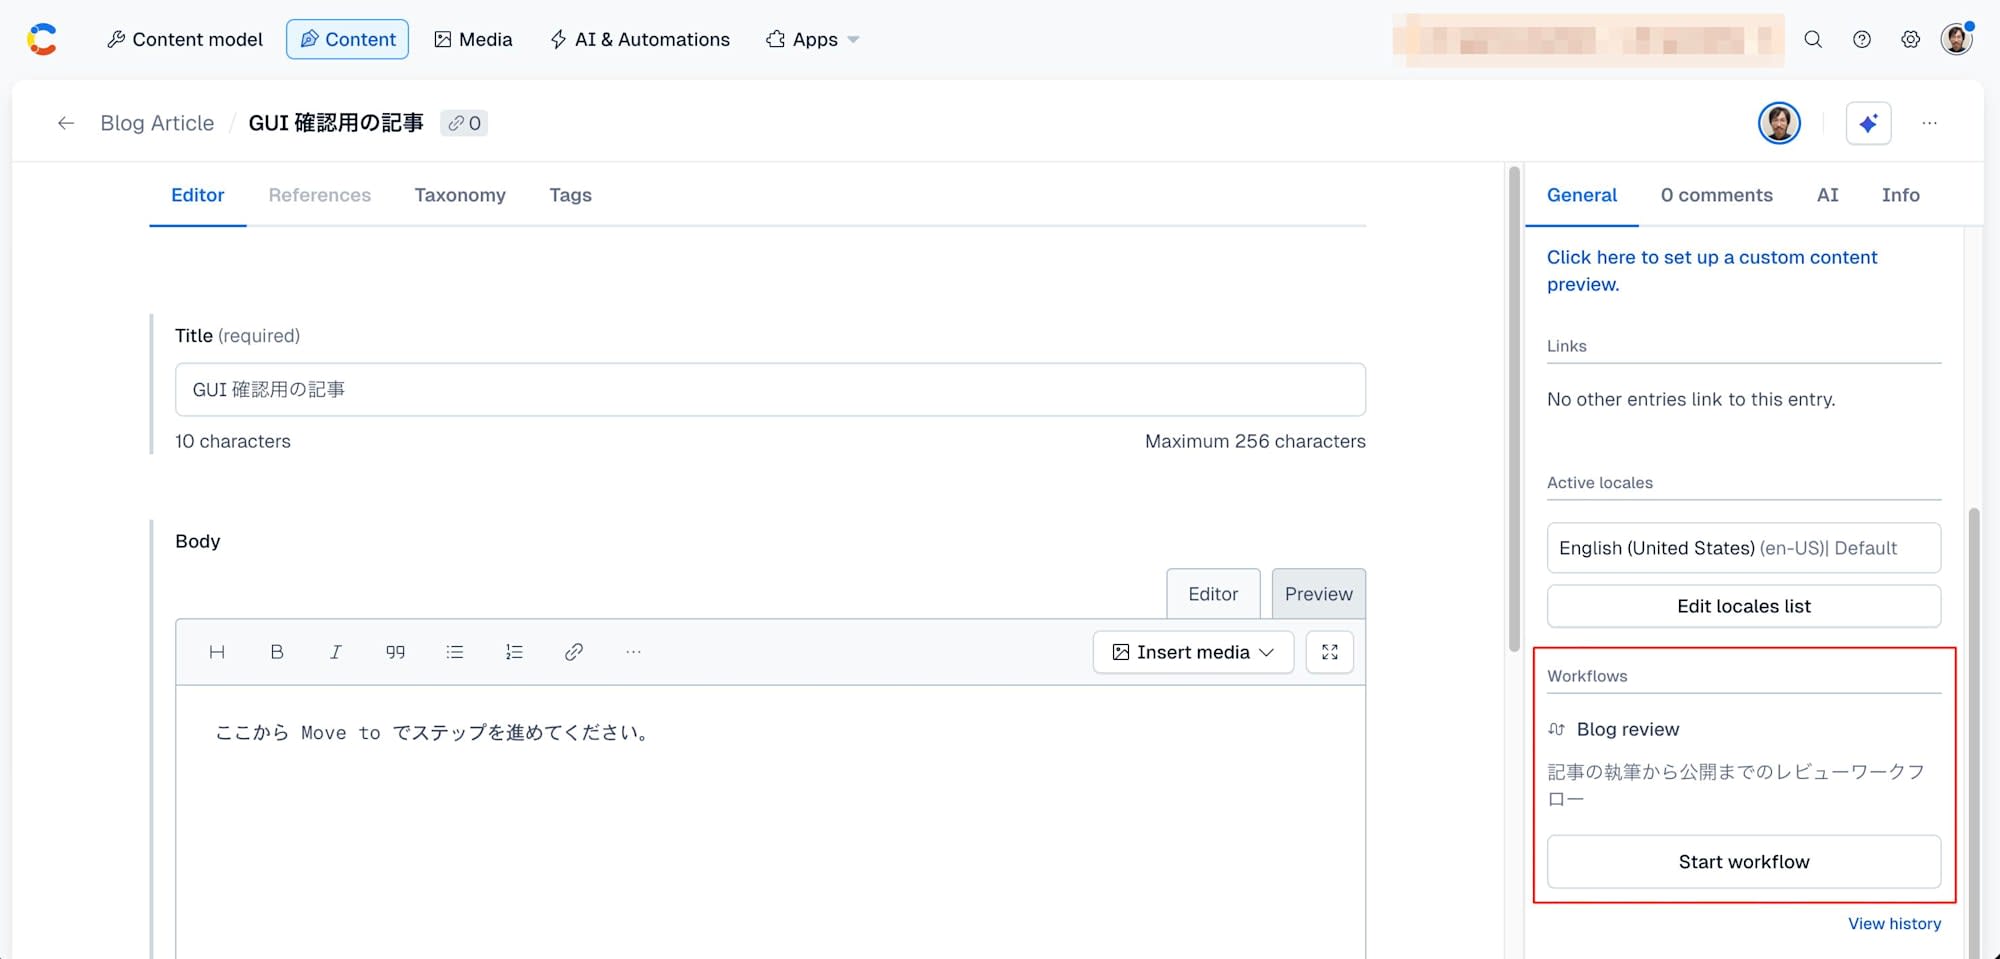Open the Insert media dropdown
2000x959 pixels.
coord(1193,652)
